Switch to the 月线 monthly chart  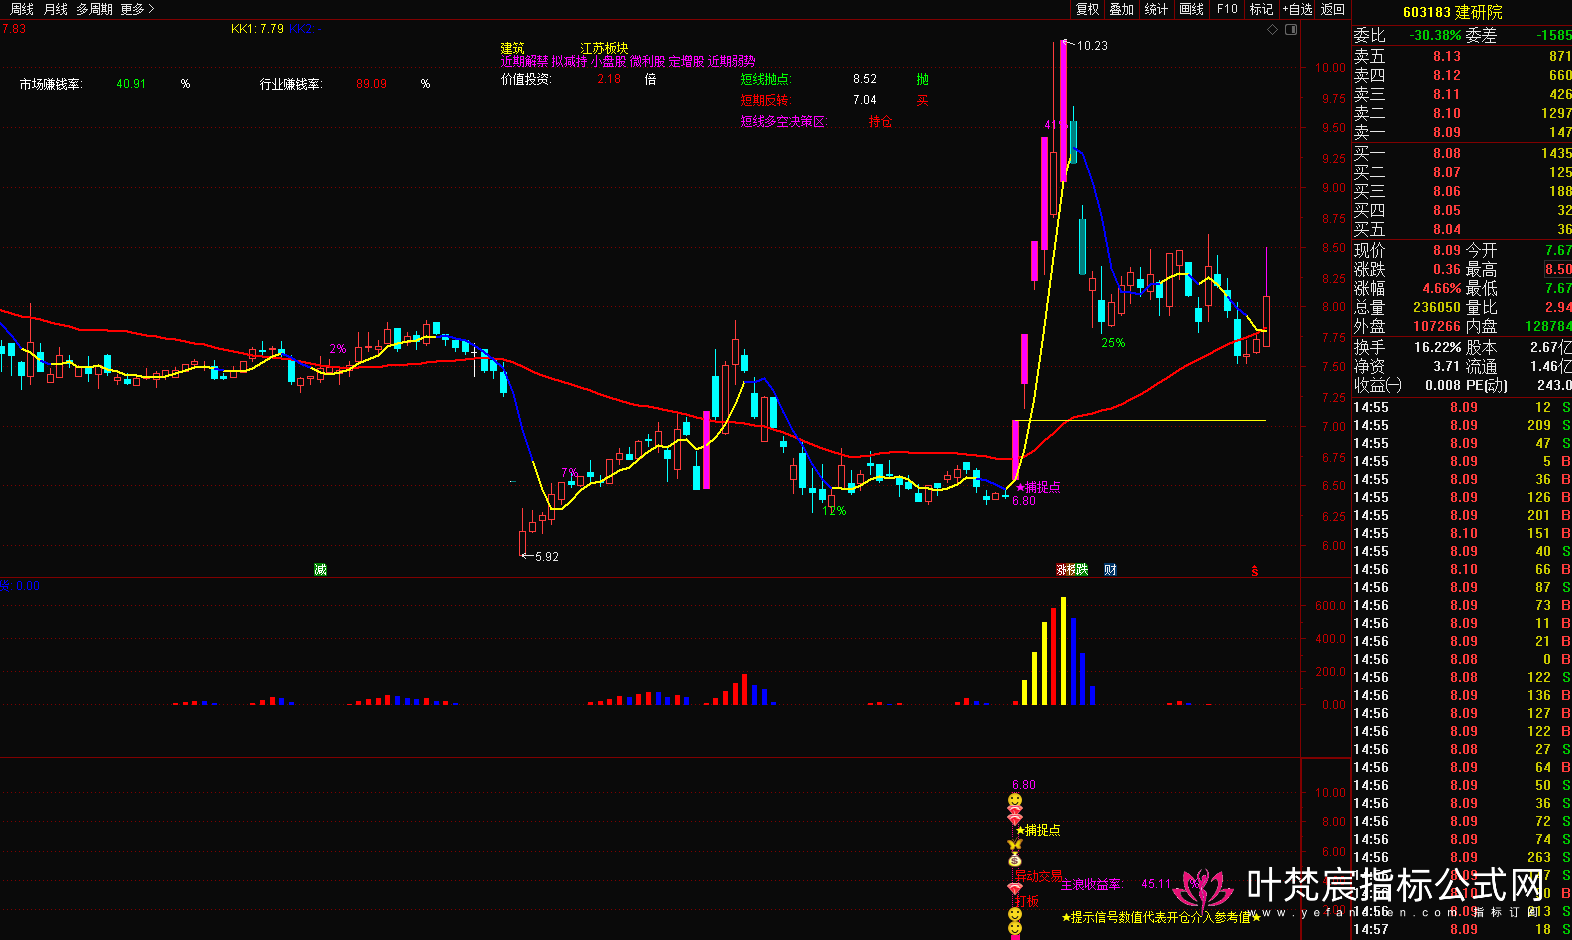point(56,9)
